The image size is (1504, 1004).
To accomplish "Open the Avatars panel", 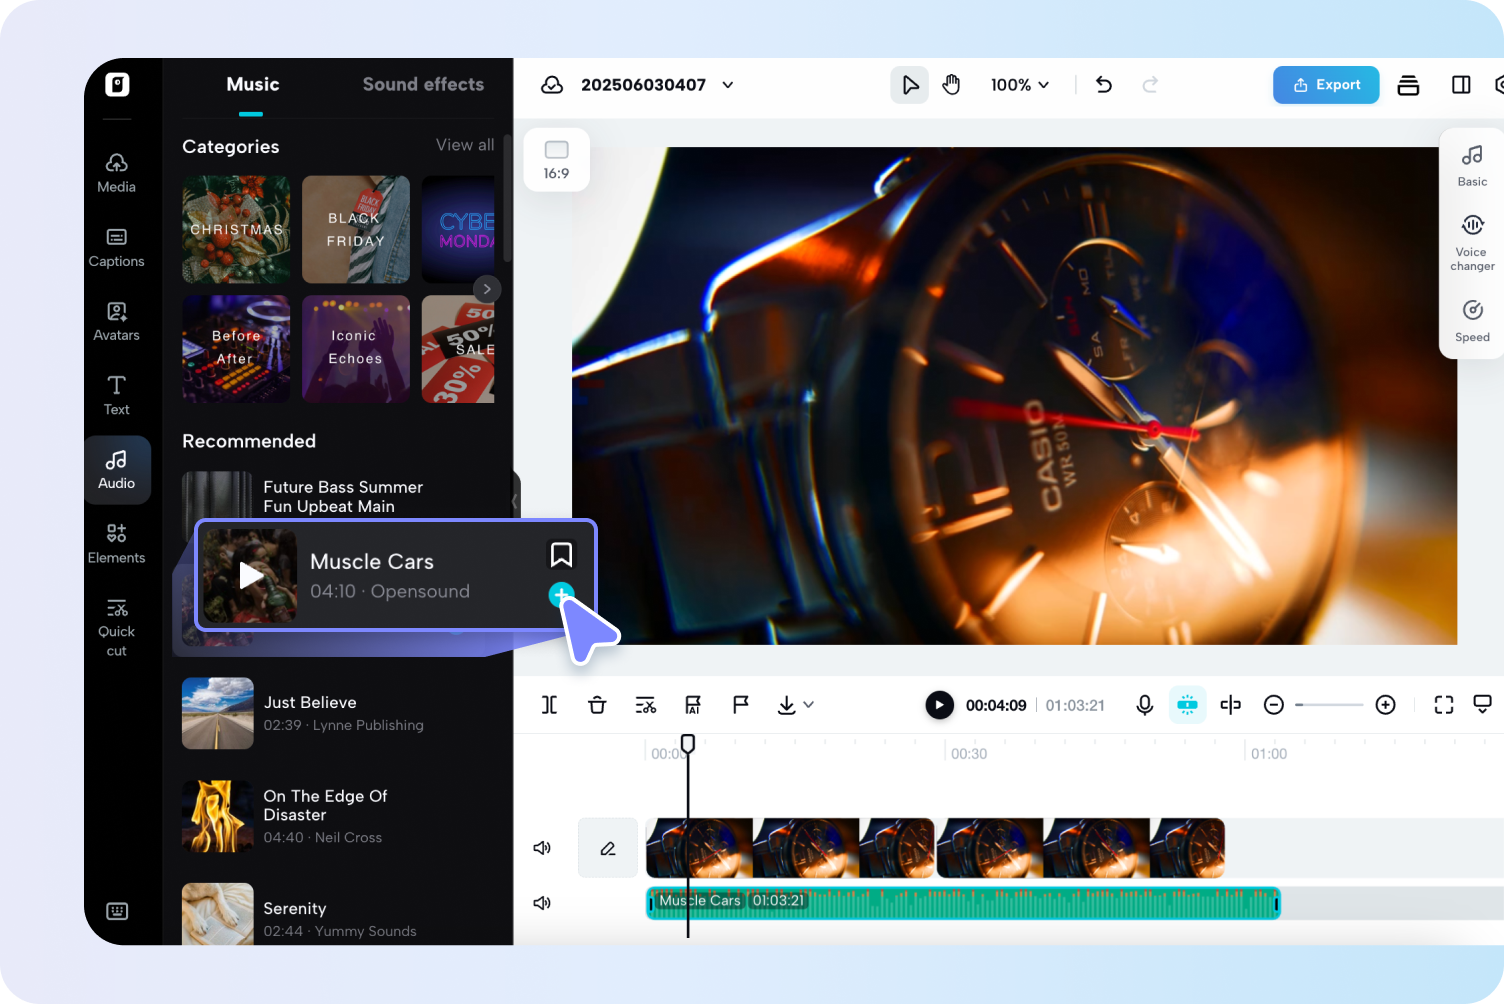I will click(116, 321).
